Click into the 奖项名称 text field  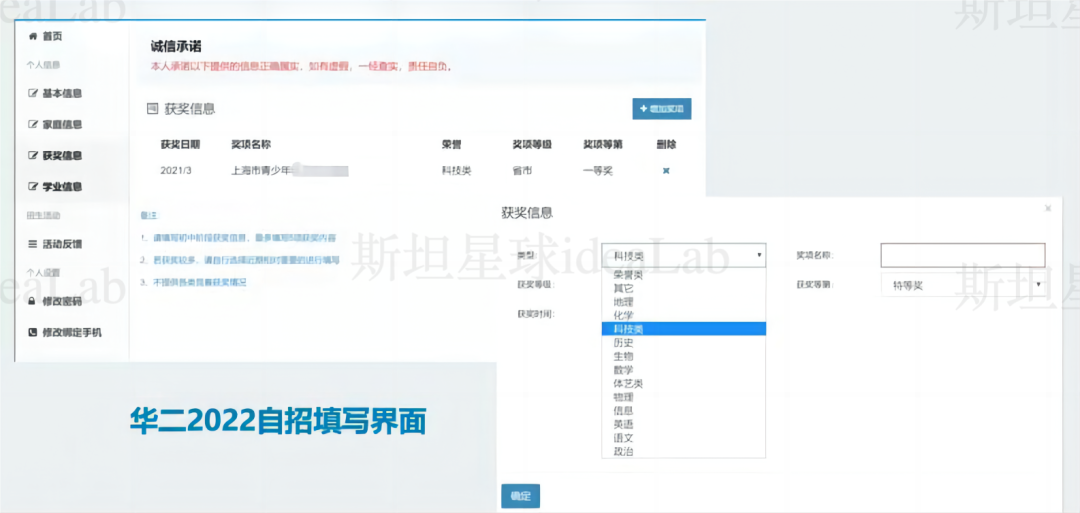tap(962, 255)
